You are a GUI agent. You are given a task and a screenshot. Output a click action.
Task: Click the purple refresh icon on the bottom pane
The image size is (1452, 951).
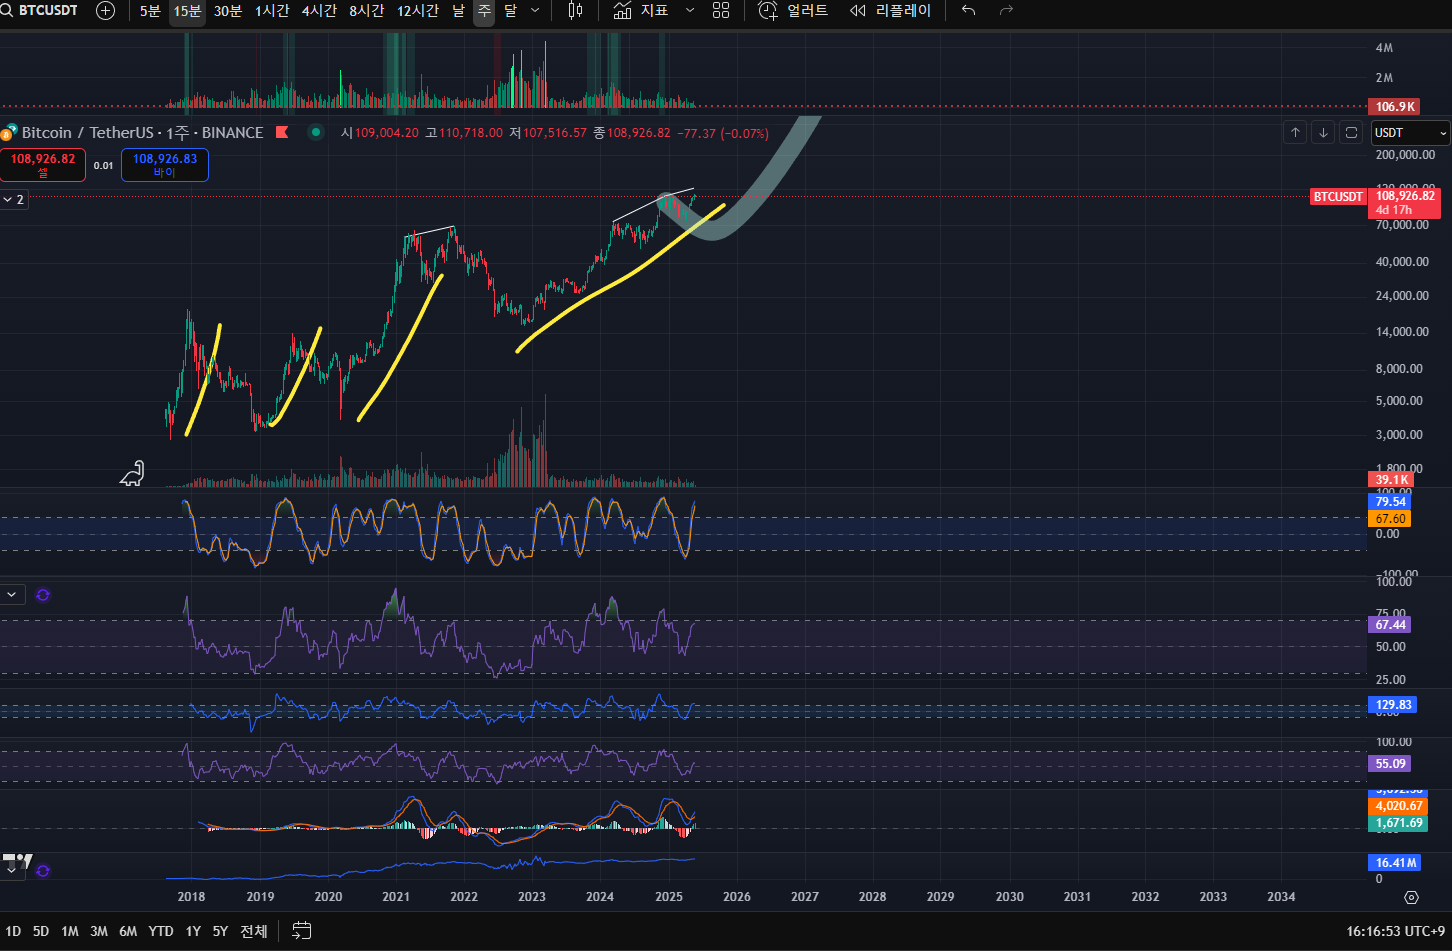point(43,871)
